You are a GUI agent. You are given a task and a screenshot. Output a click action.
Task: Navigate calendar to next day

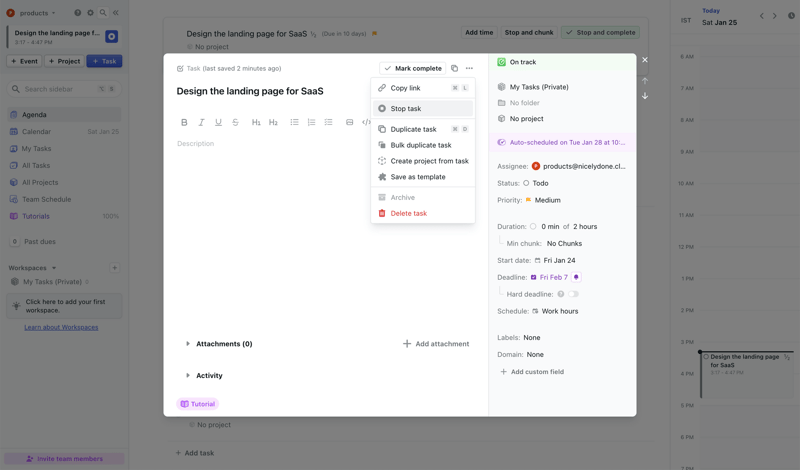774,16
